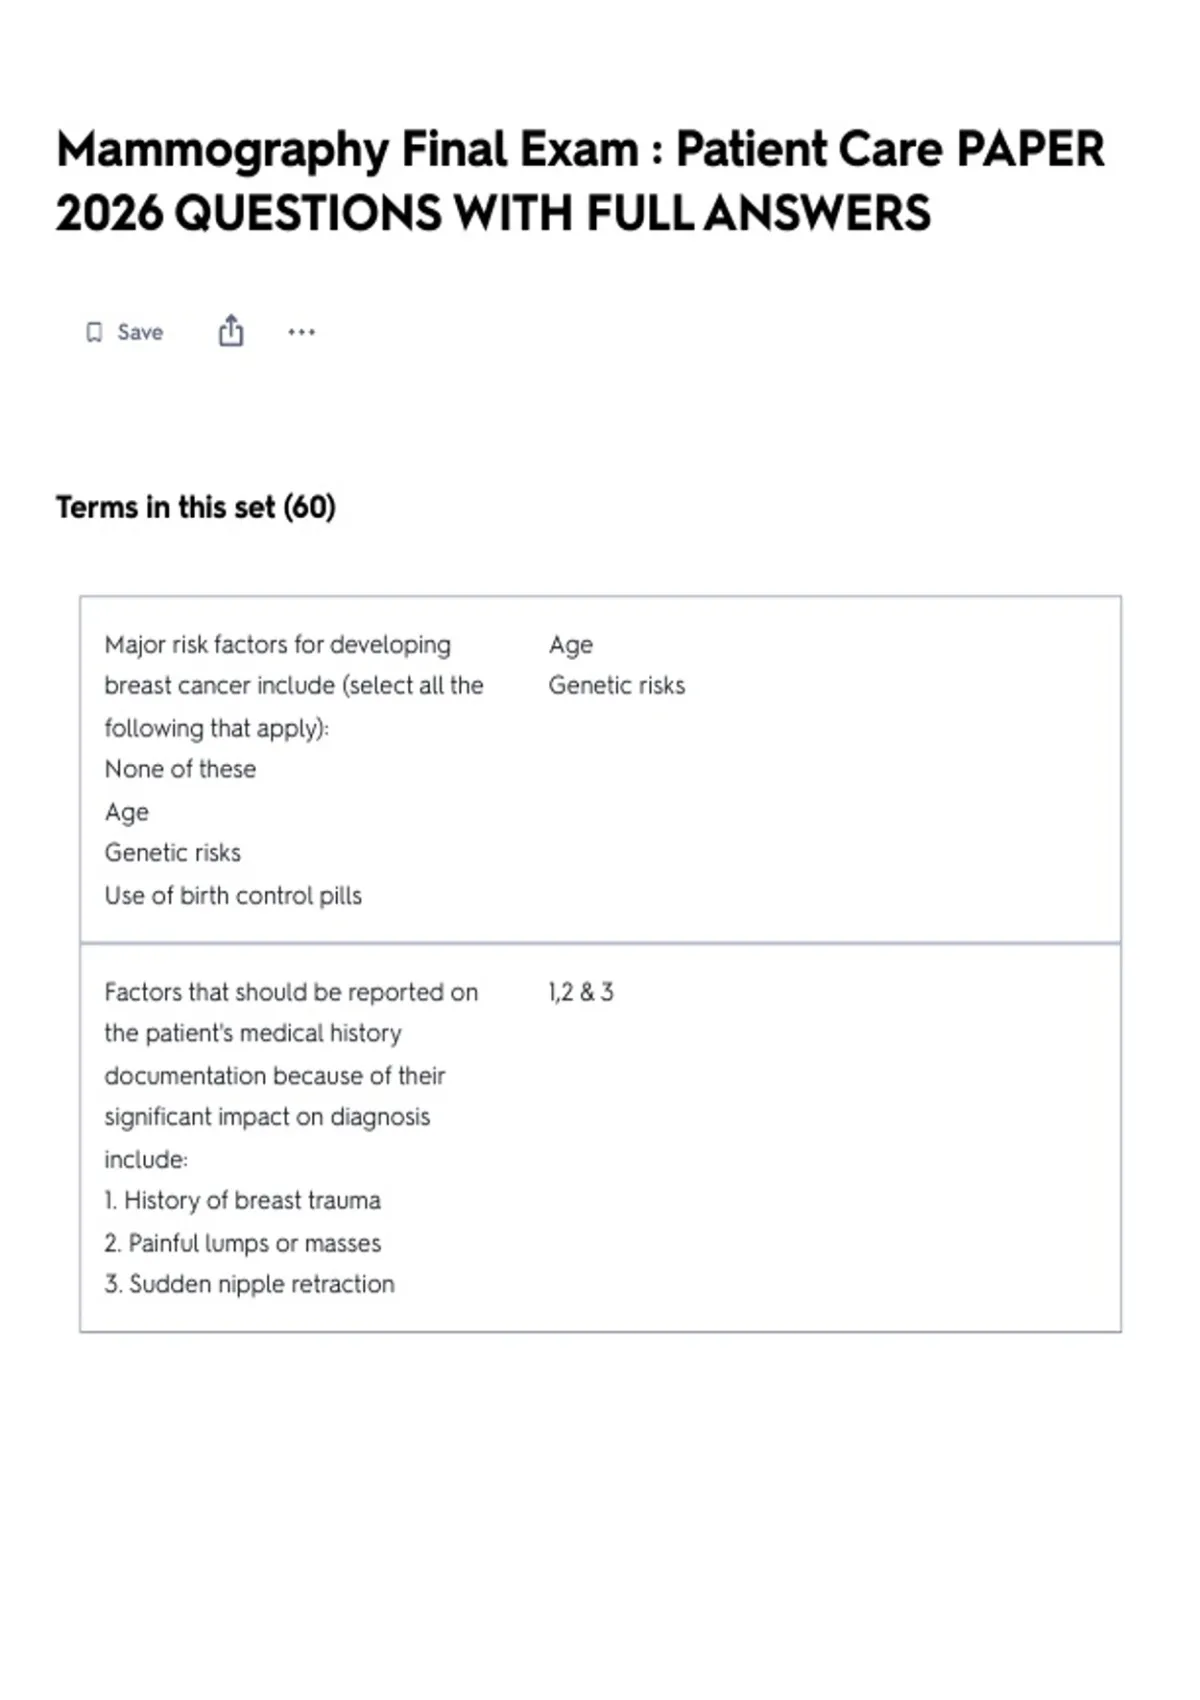Open the three-dots more options menu
The width and height of the screenshot is (1200, 1700).
click(x=301, y=332)
